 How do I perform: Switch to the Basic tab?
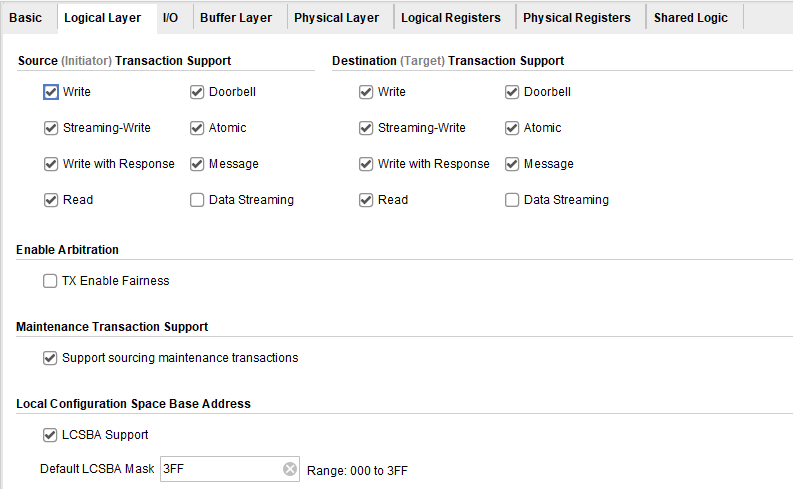[25, 18]
